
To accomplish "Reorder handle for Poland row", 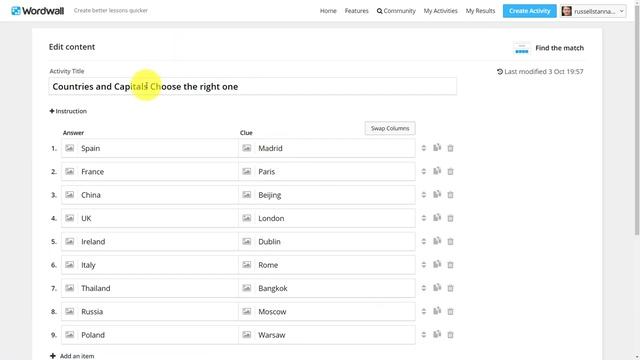I will (x=424, y=335).
